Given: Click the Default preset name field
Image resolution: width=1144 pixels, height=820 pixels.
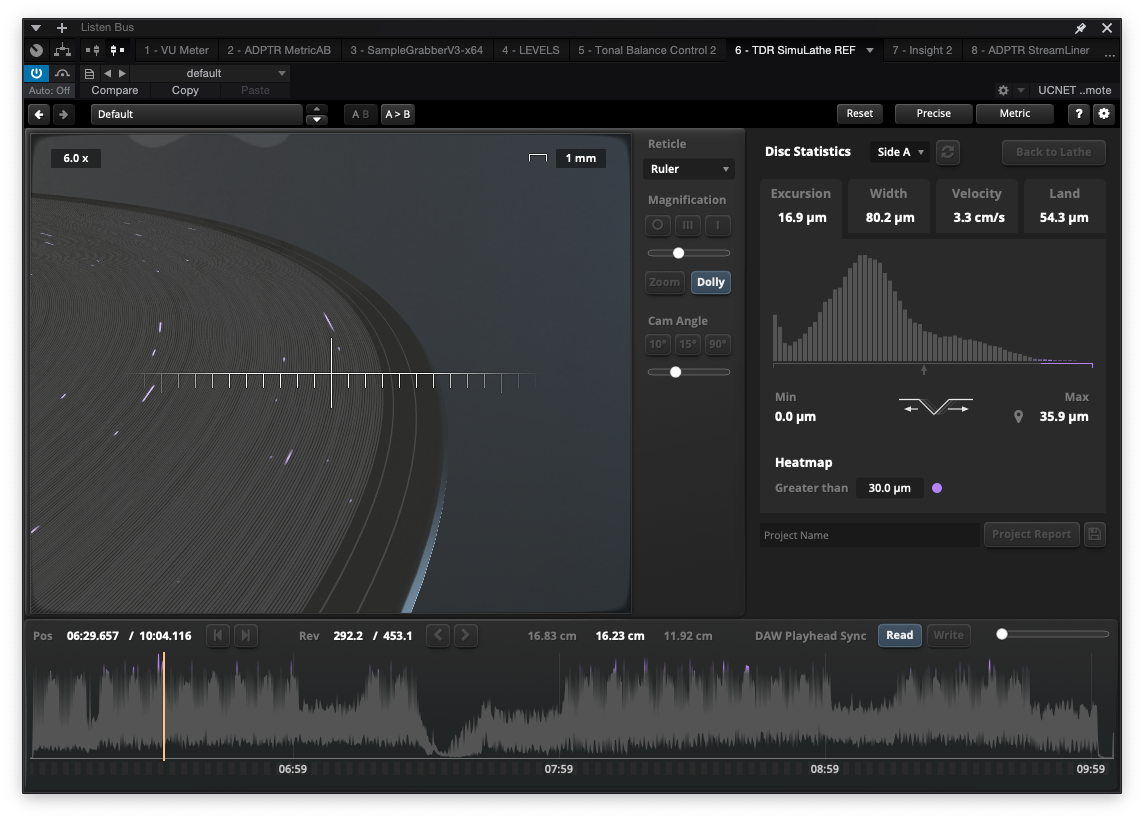Looking at the screenshot, I should pyautogui.click(x=196, y=114).
